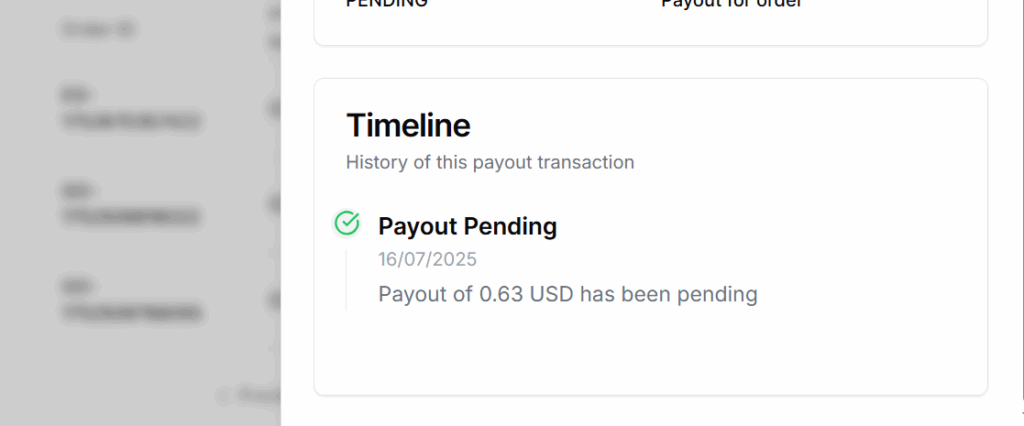Click 'History of this payout transaction' subtitle

(490, 162)
